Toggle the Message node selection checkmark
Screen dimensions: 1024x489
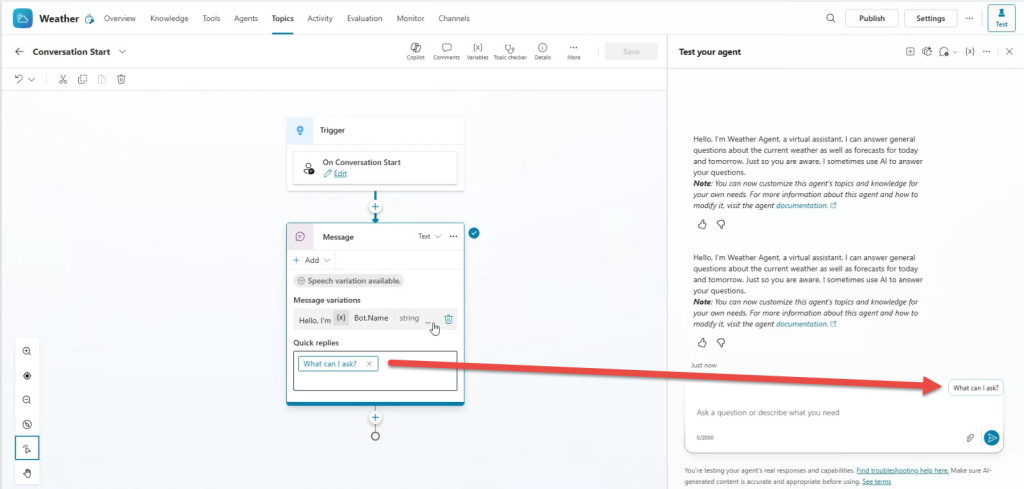pos(474,233)
